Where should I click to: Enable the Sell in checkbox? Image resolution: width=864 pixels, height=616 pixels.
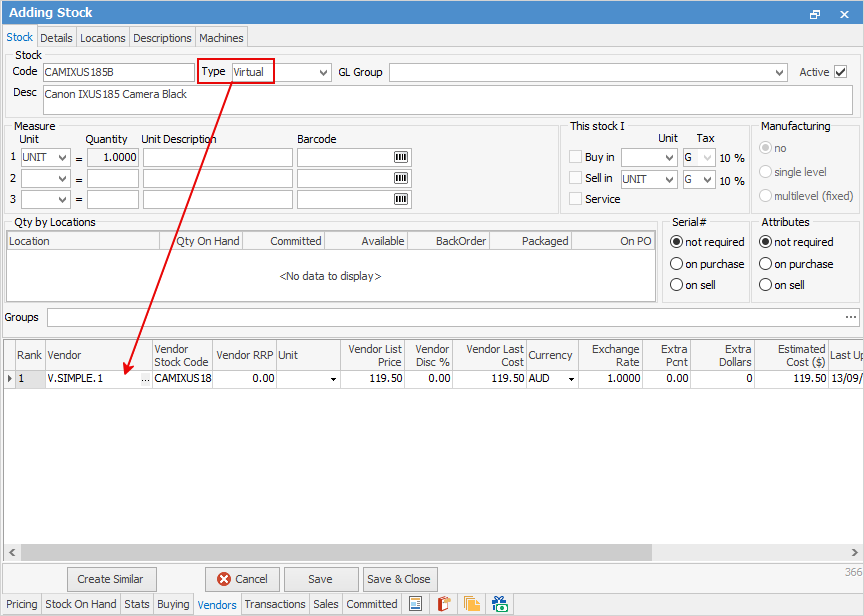click(x=575, y=178)
